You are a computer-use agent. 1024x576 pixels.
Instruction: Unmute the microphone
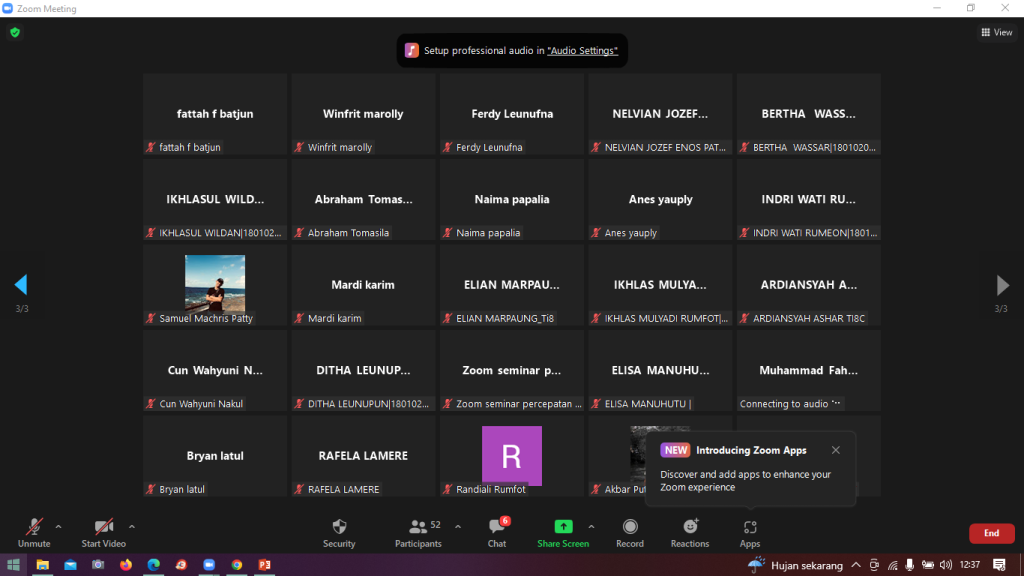click(34, 532)
